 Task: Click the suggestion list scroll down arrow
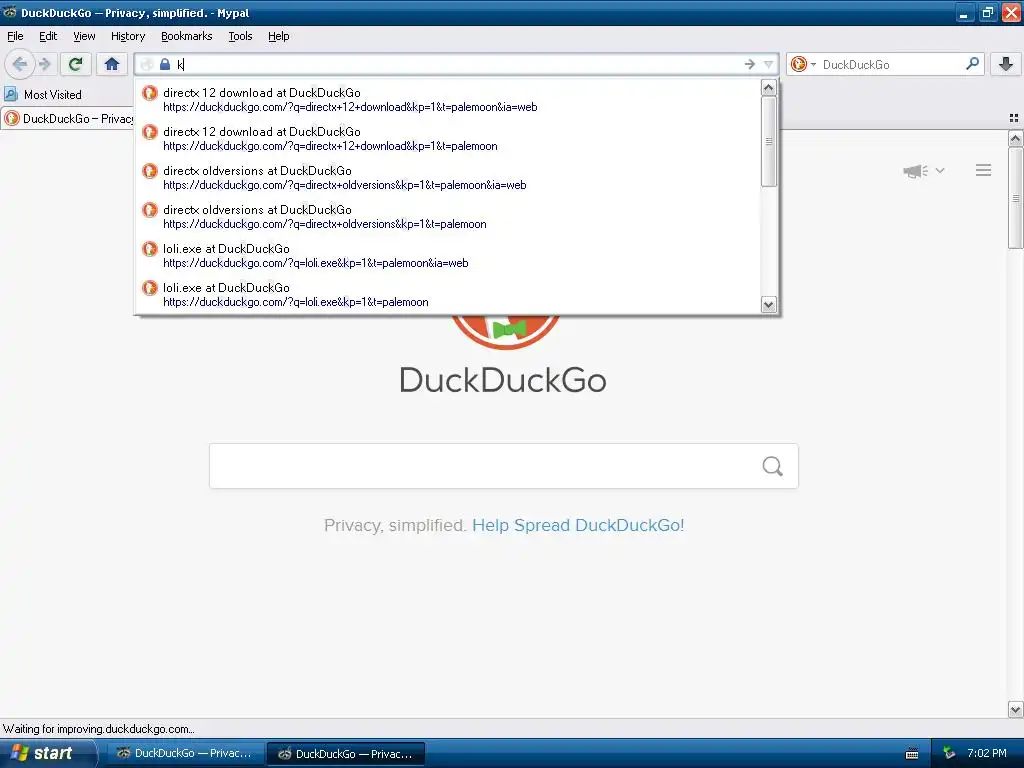769,304
